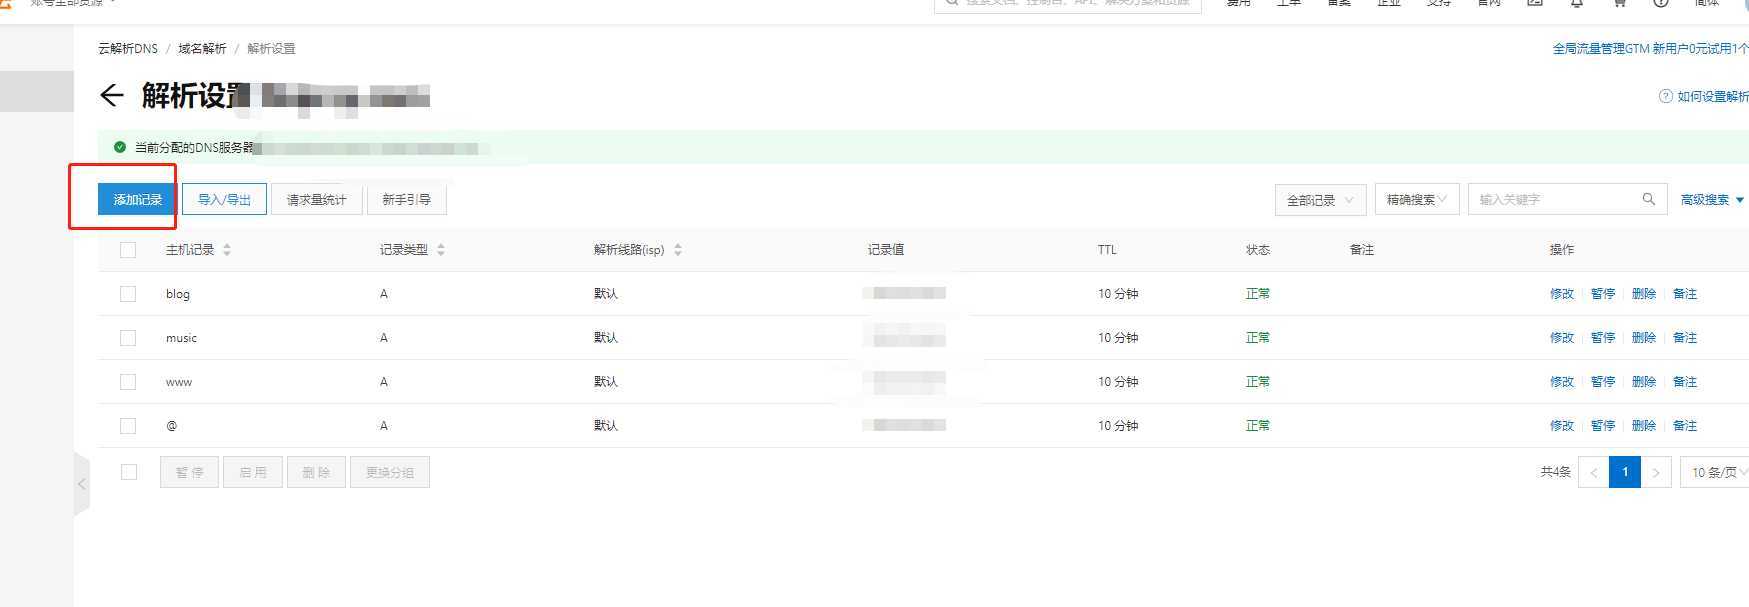
Task: Click 暂停 for the blog record
Action: tap(1603, 294)
